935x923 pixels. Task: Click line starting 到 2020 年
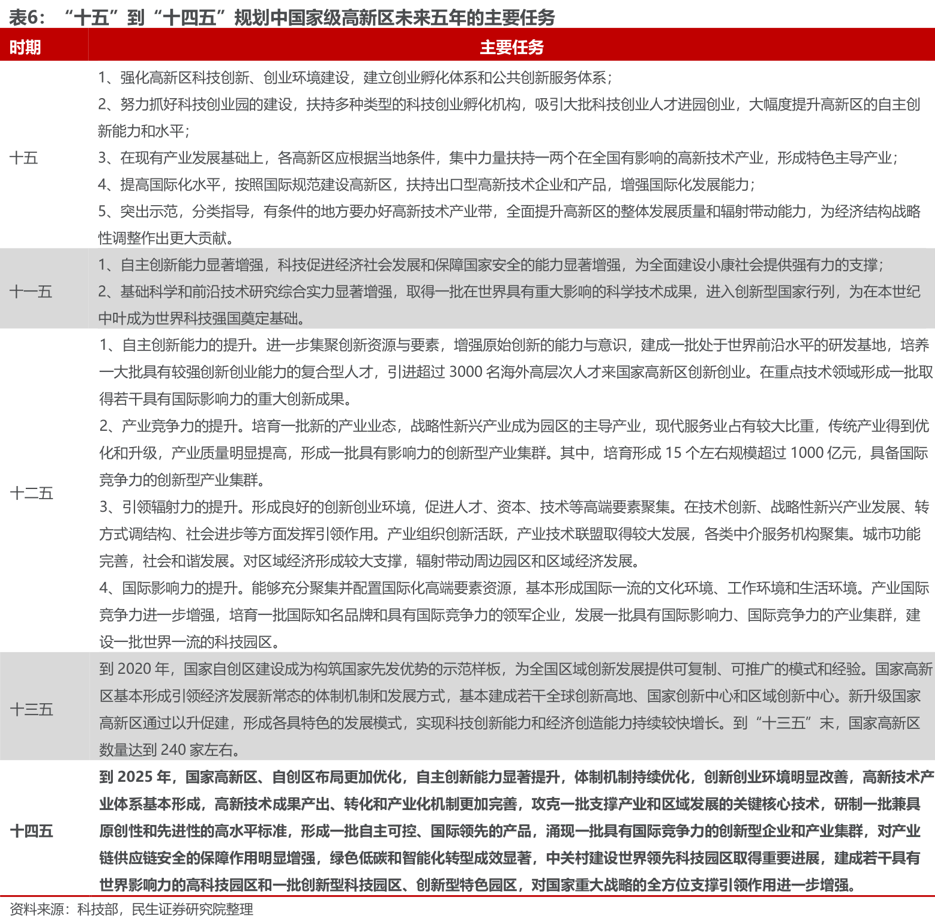[x=516, y=669]
